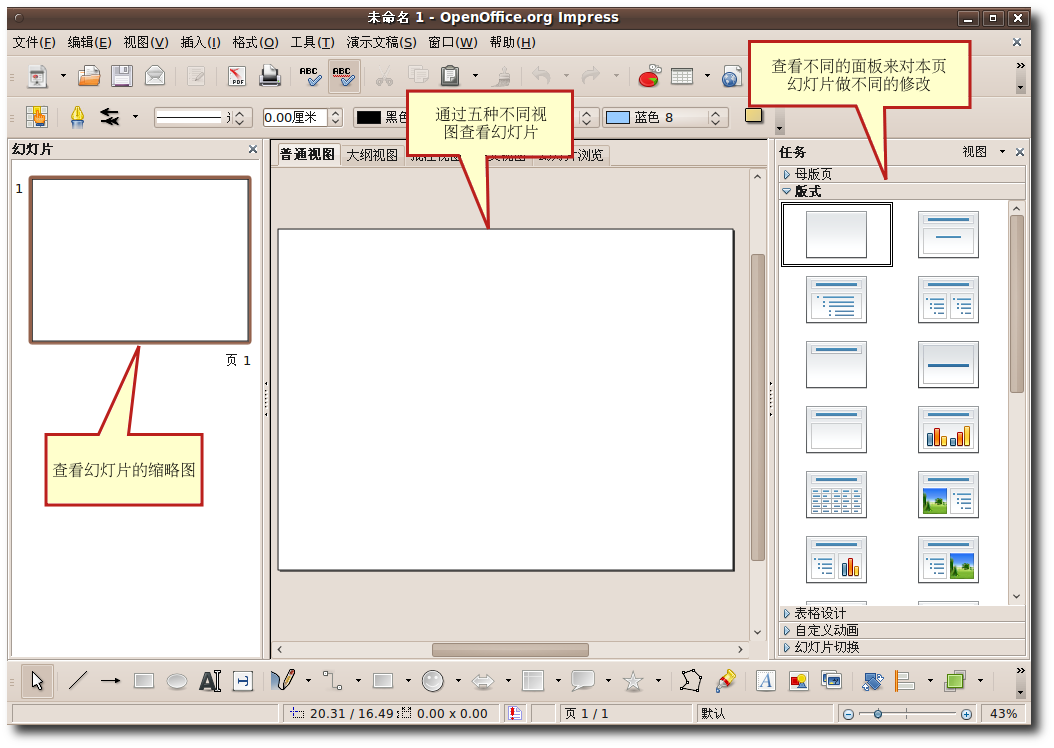
Task: Open the 演示文稿 menu
Action: (381, 42)
